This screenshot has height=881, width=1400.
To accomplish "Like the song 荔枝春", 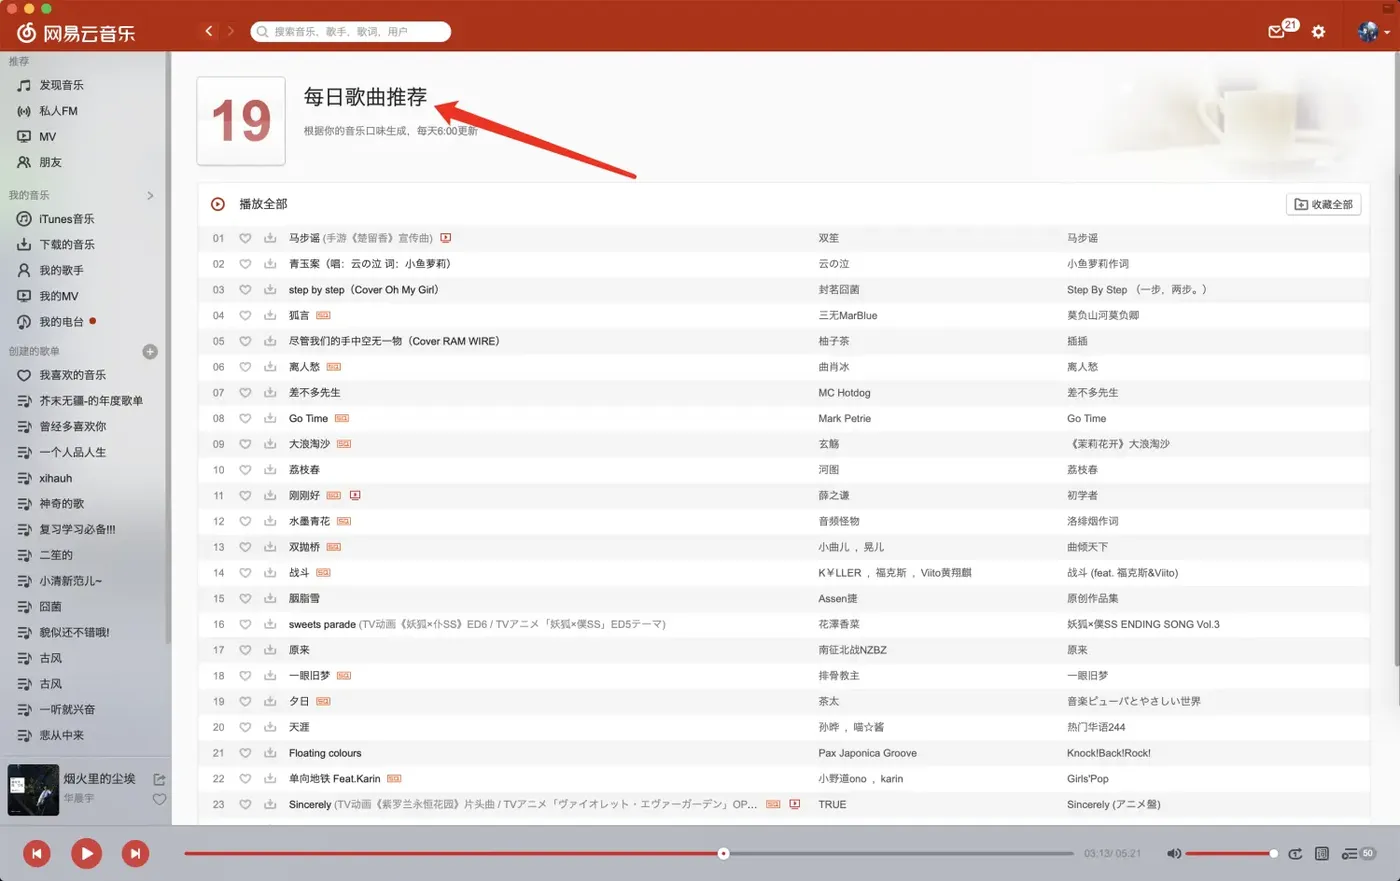I will click(x=245, y=470).
